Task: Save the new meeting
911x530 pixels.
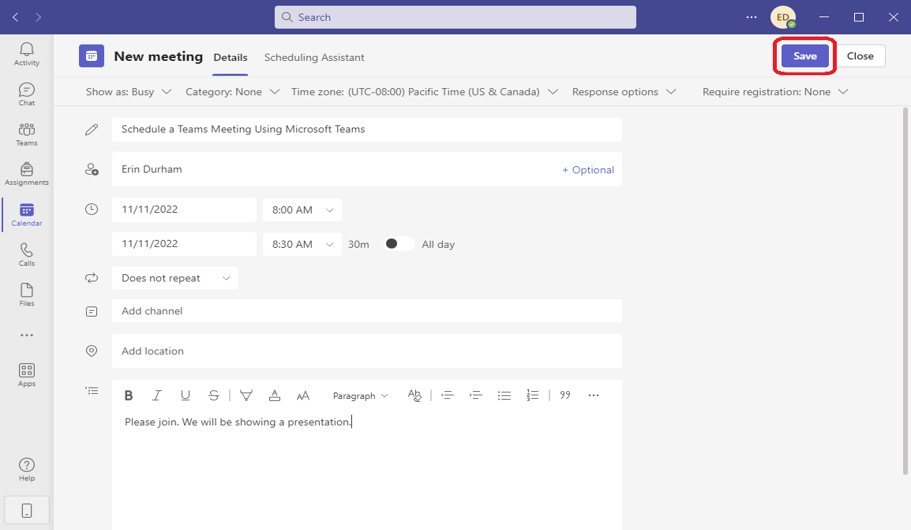Action: click(x=805, y=56)
